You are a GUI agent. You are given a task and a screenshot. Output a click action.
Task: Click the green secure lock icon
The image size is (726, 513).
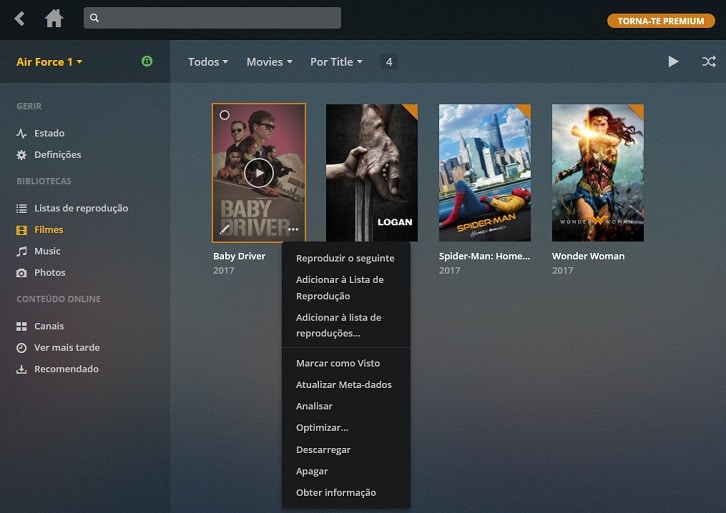pyautogui.click(x=147, y=61)
